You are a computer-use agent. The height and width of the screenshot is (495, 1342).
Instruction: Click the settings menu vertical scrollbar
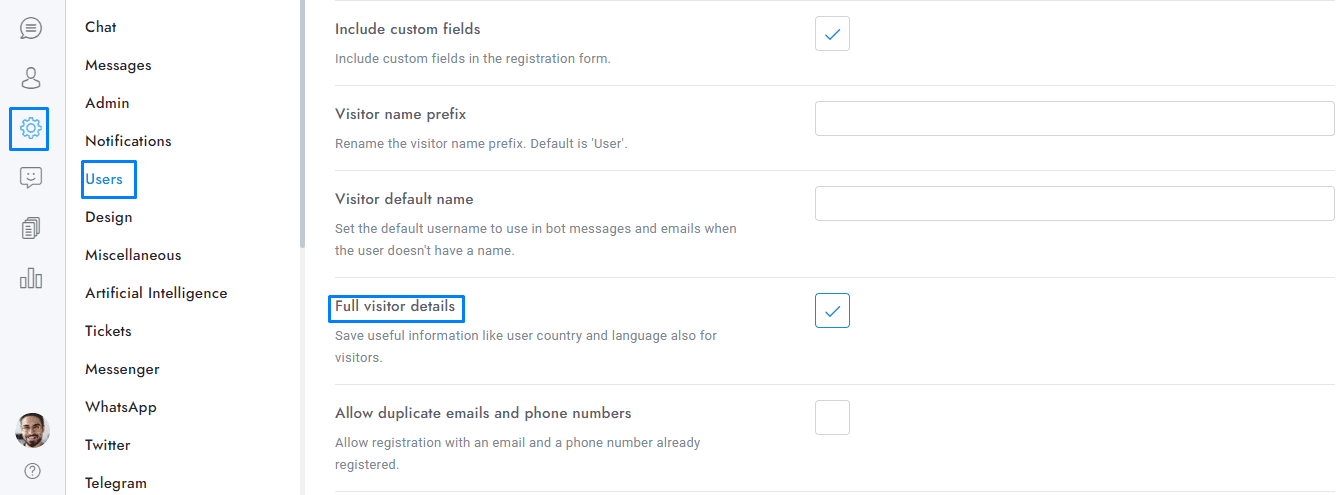[301, 120]
